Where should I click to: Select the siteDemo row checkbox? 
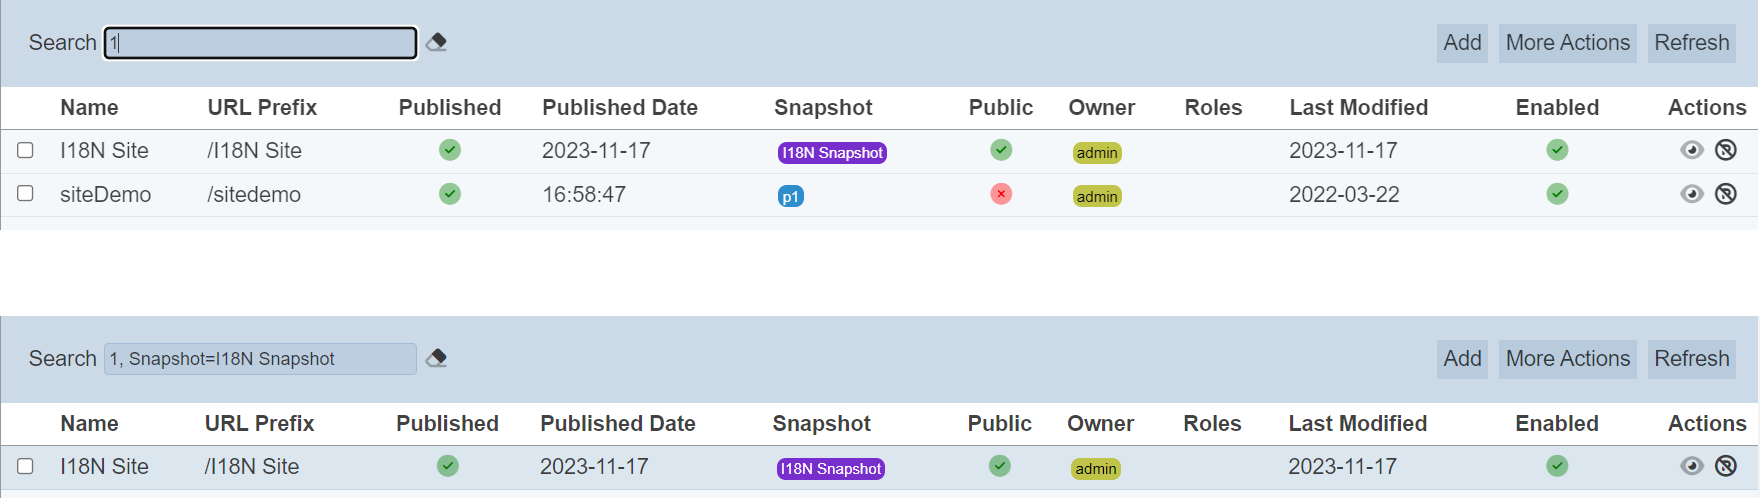[26, 194]
